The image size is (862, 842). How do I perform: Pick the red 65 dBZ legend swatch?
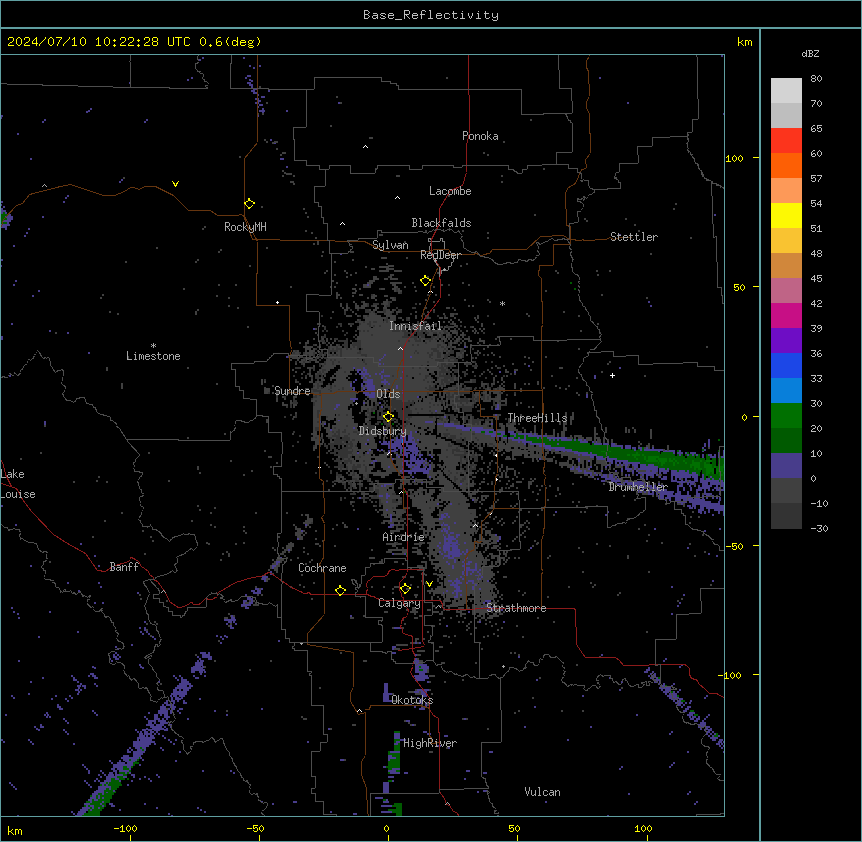tap(786, 141)
